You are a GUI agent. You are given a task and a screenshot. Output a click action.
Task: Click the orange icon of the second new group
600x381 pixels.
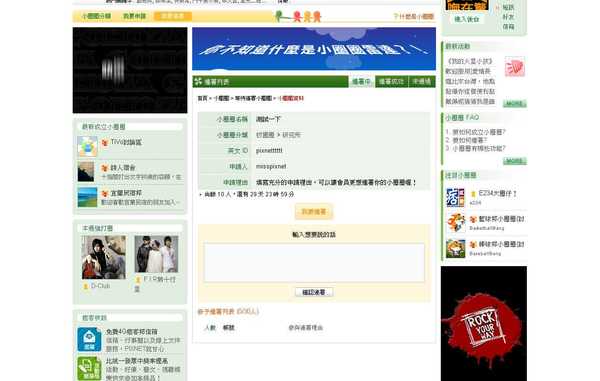pos(105,168)
